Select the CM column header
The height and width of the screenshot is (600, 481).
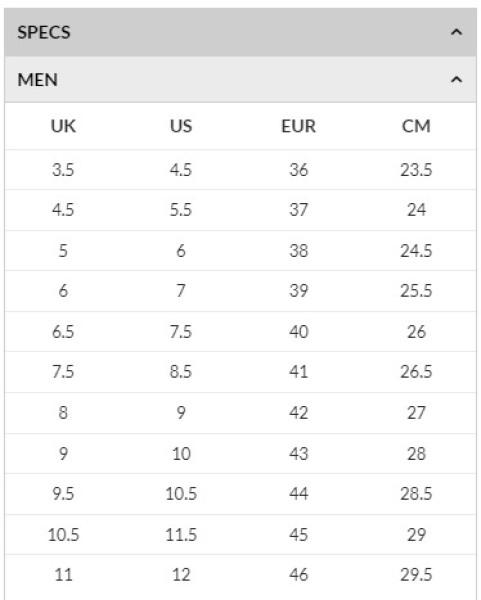click(x=416, y=126)
